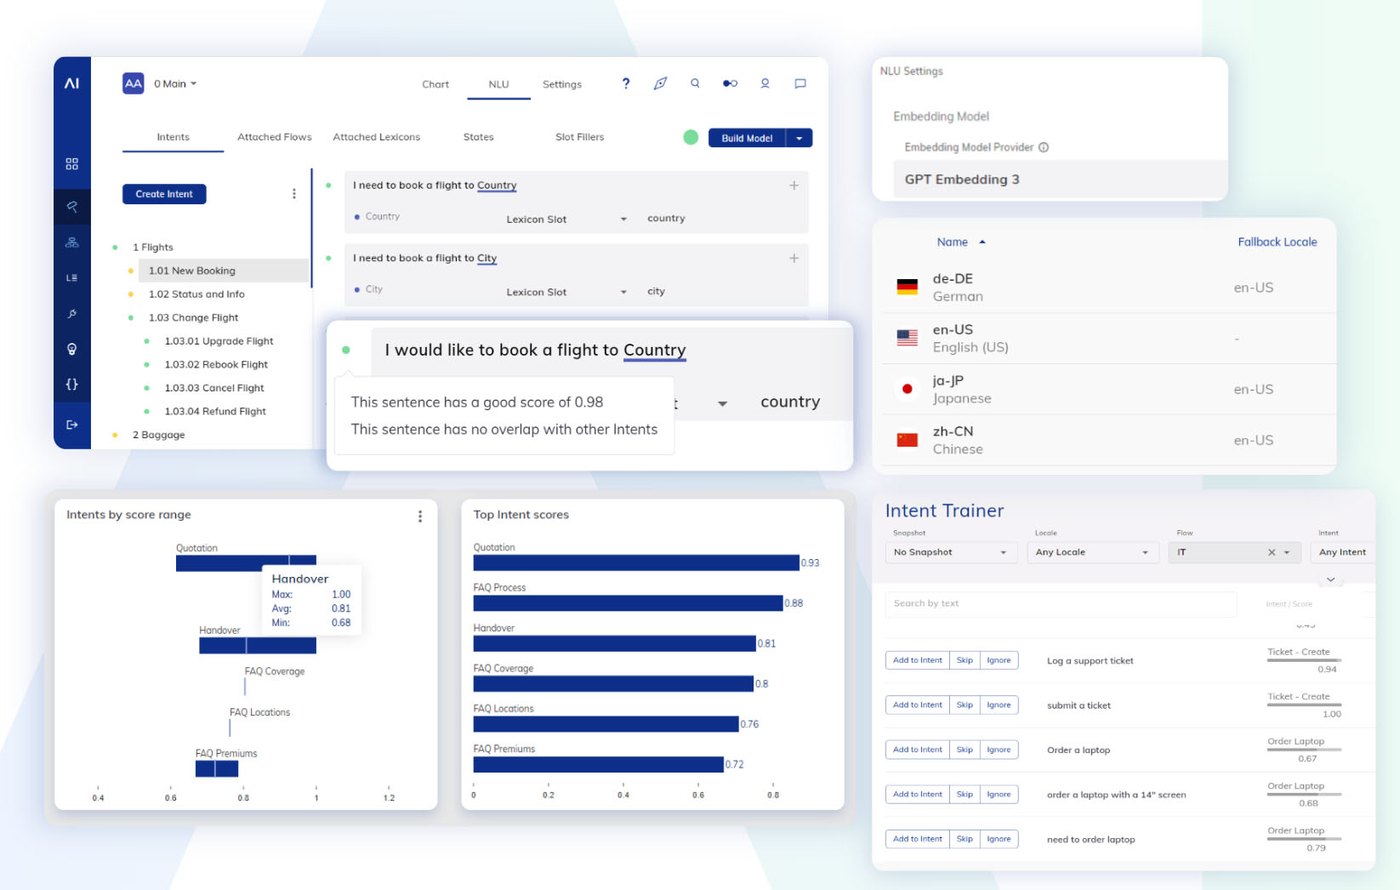This screenshot has height=890, width=1400.
Task: Sort the locale list by the Name column
Action: [x=961, y=242]
